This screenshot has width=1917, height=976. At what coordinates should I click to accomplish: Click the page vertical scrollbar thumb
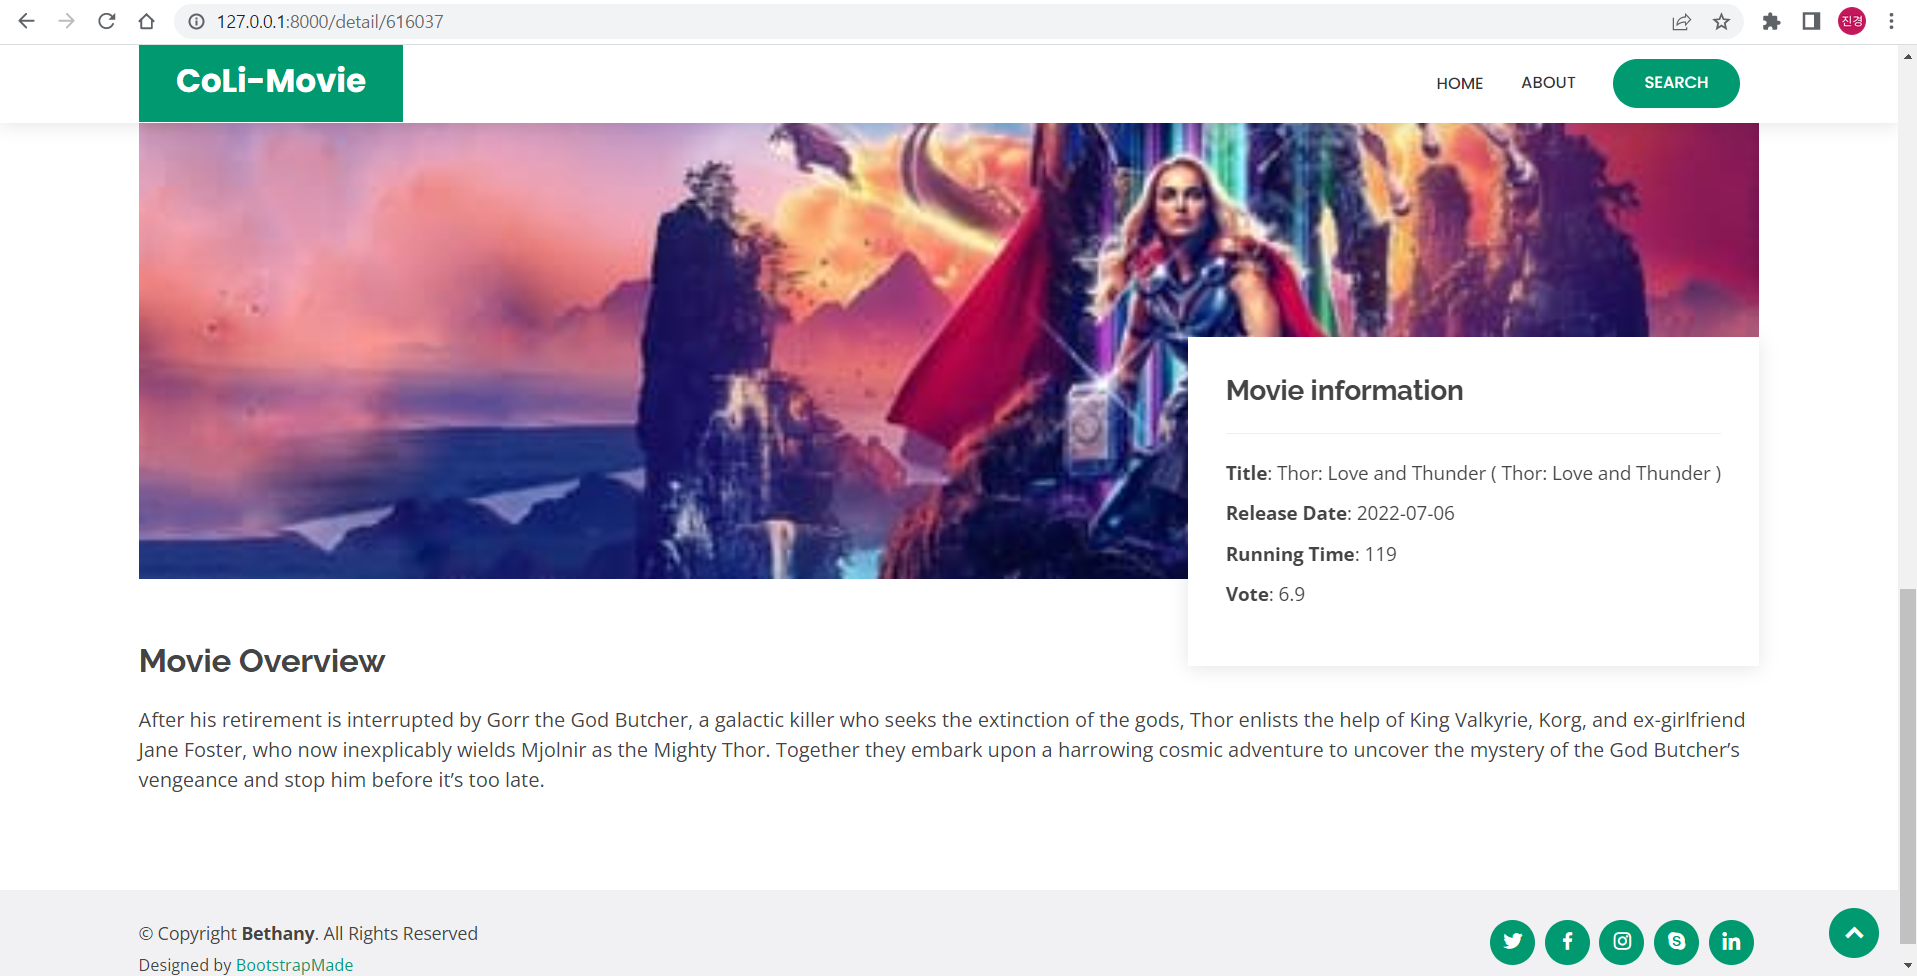pos(1908,765)
